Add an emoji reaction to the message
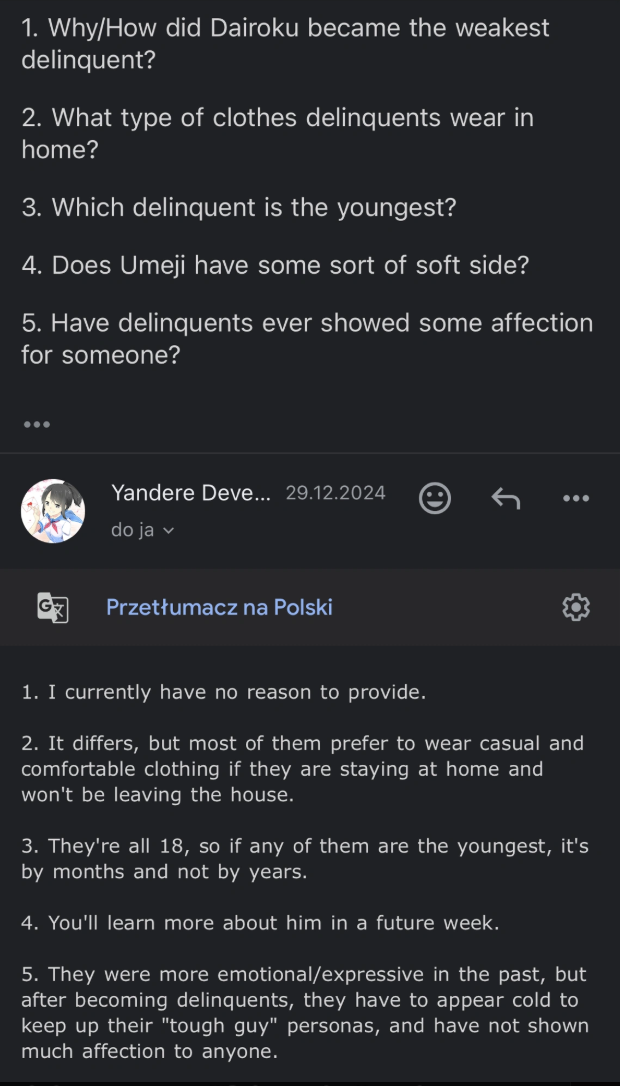Image resolution: width=620 pixels, height=1086 pixels. coord(434,498)
